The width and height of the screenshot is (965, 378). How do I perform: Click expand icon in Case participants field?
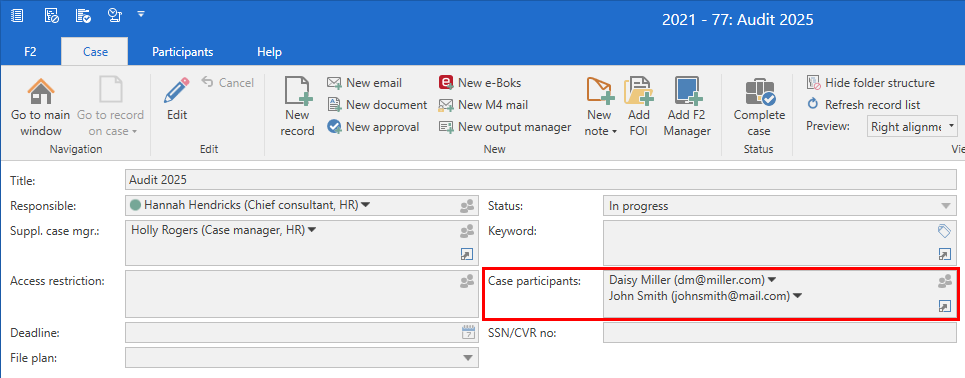944,306
